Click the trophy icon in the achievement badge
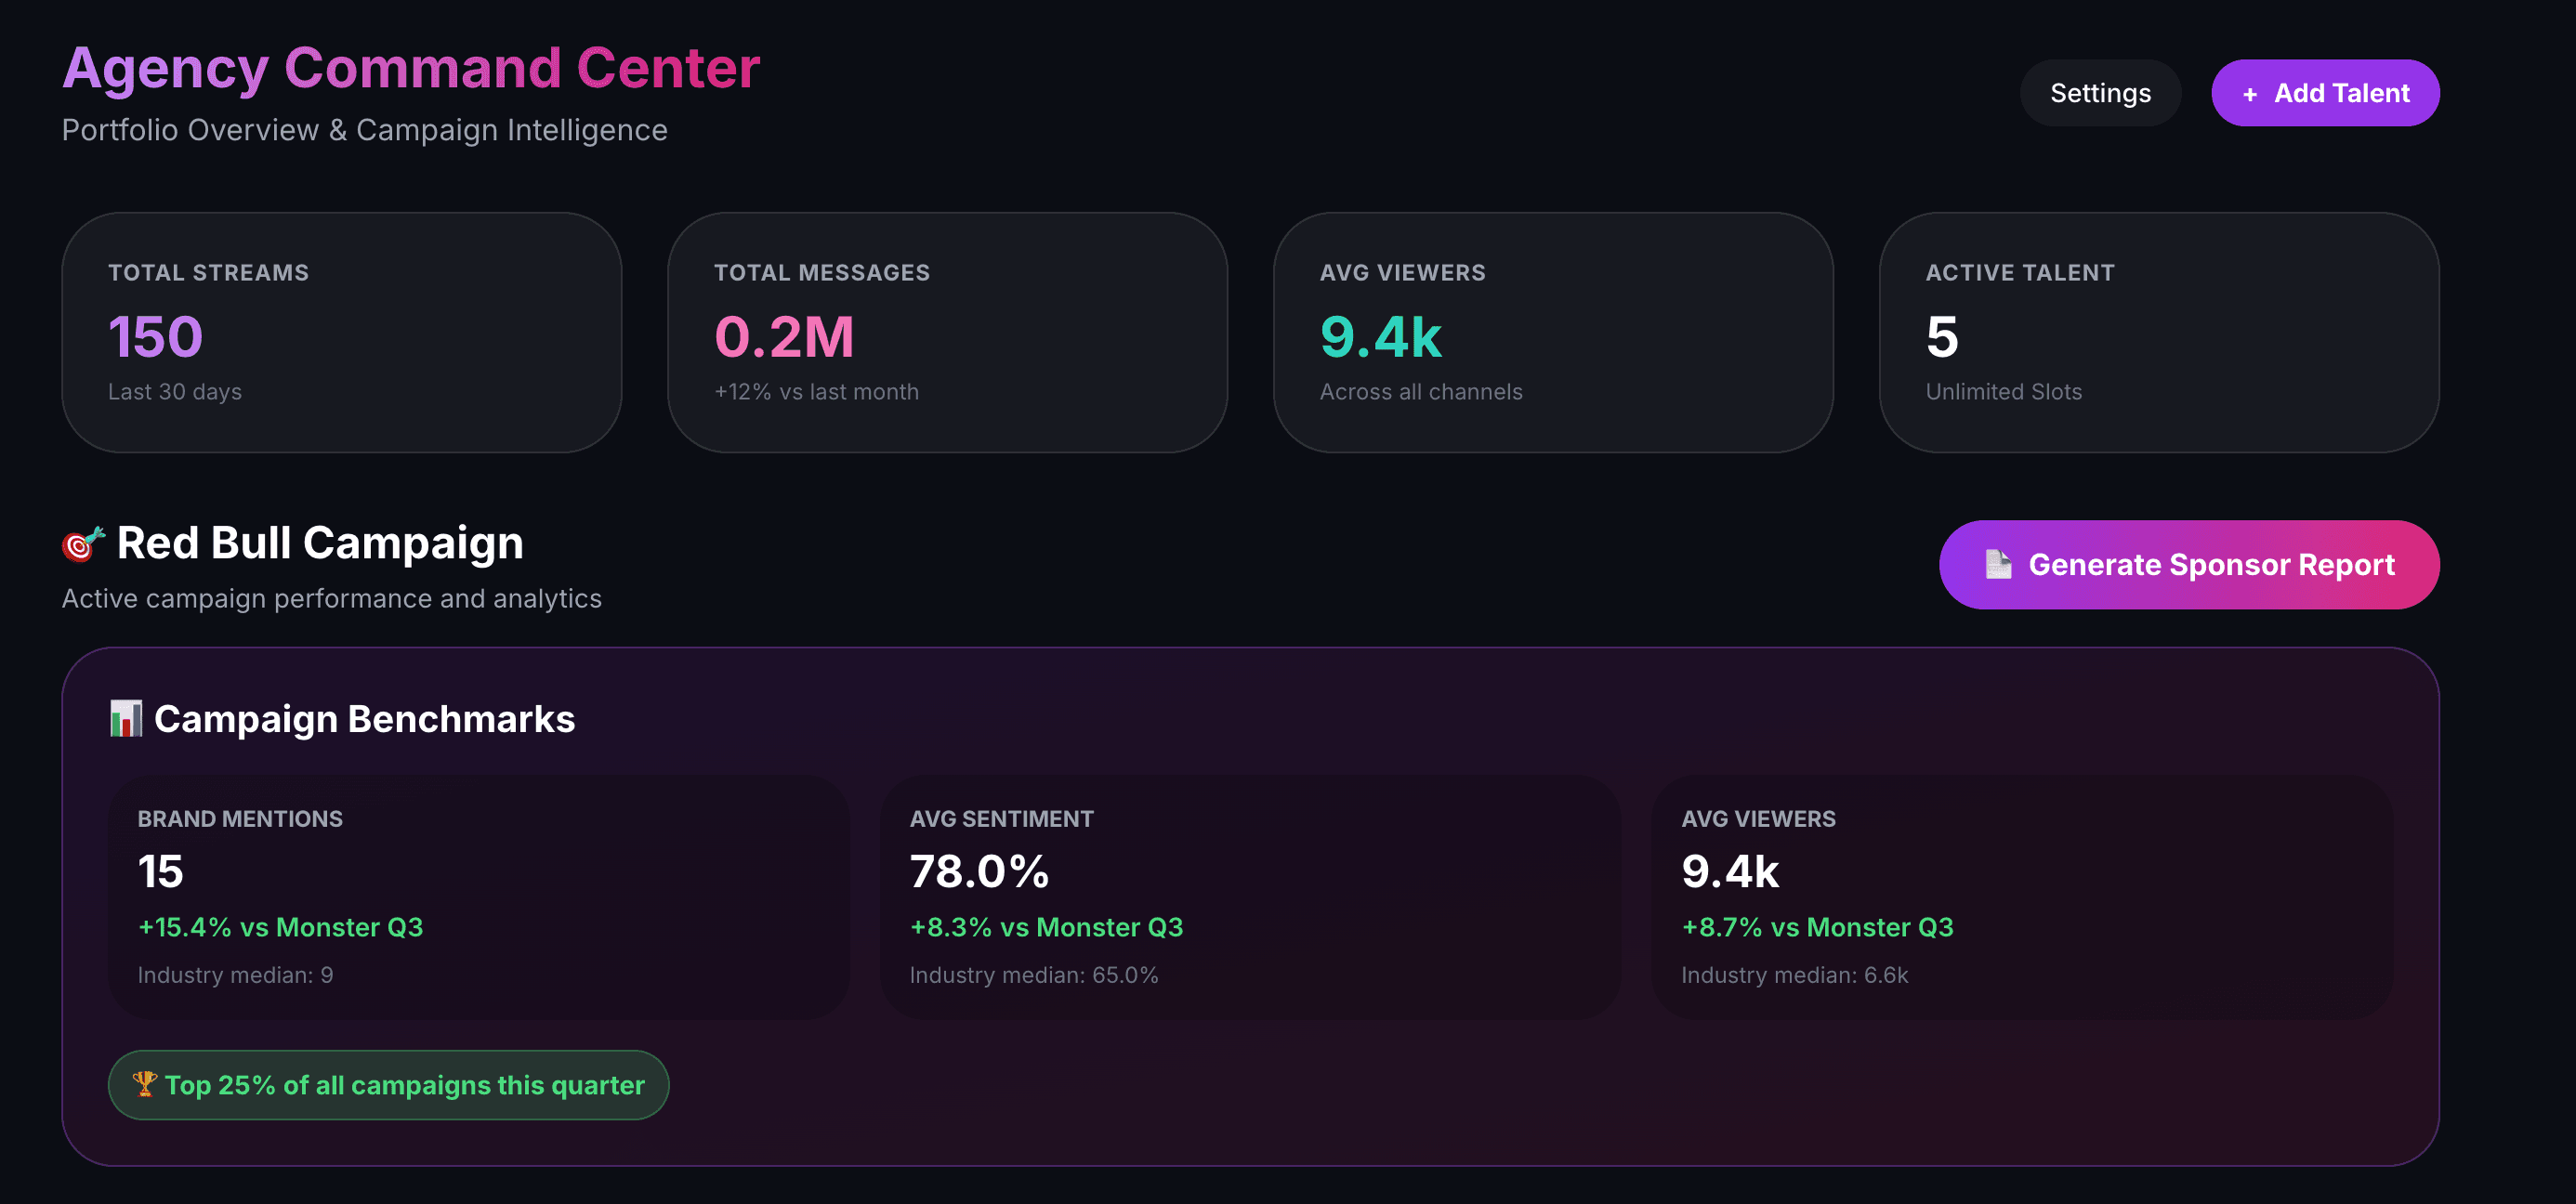2576x1204 pixels. pyautogui.click(x=146, y=1084)
